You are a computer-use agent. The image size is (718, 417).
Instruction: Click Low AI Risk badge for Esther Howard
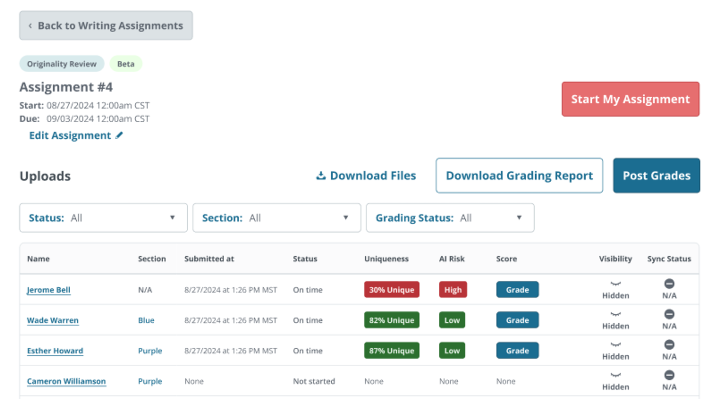coord(452,351)
